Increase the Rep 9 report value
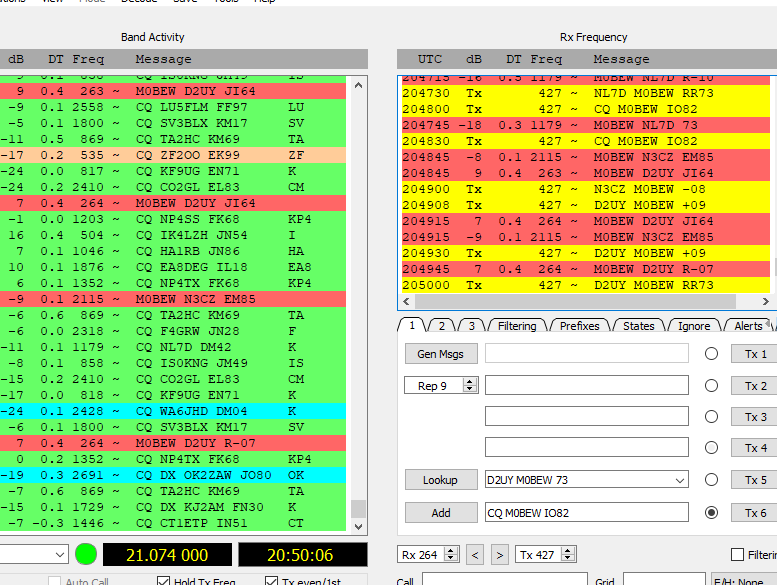777x585 pixels. (x=470, y=382)
